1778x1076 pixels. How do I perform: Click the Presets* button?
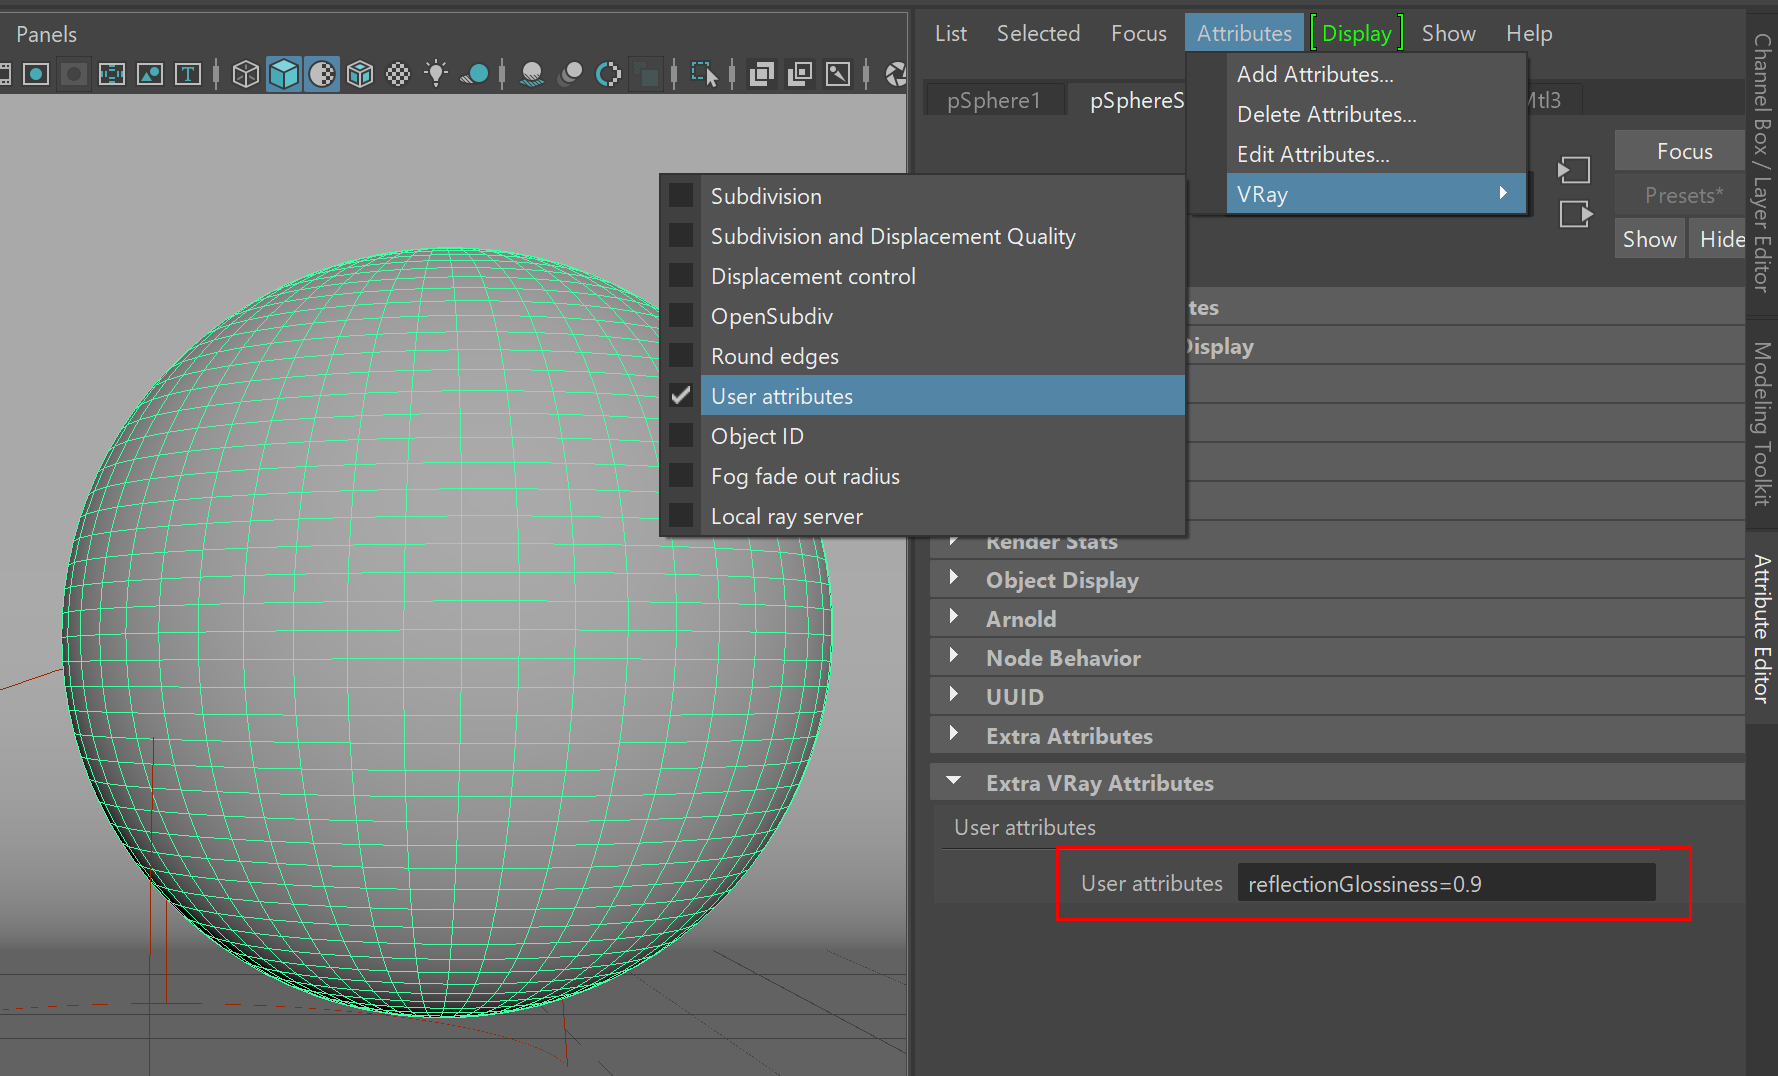pos(1684,195)
